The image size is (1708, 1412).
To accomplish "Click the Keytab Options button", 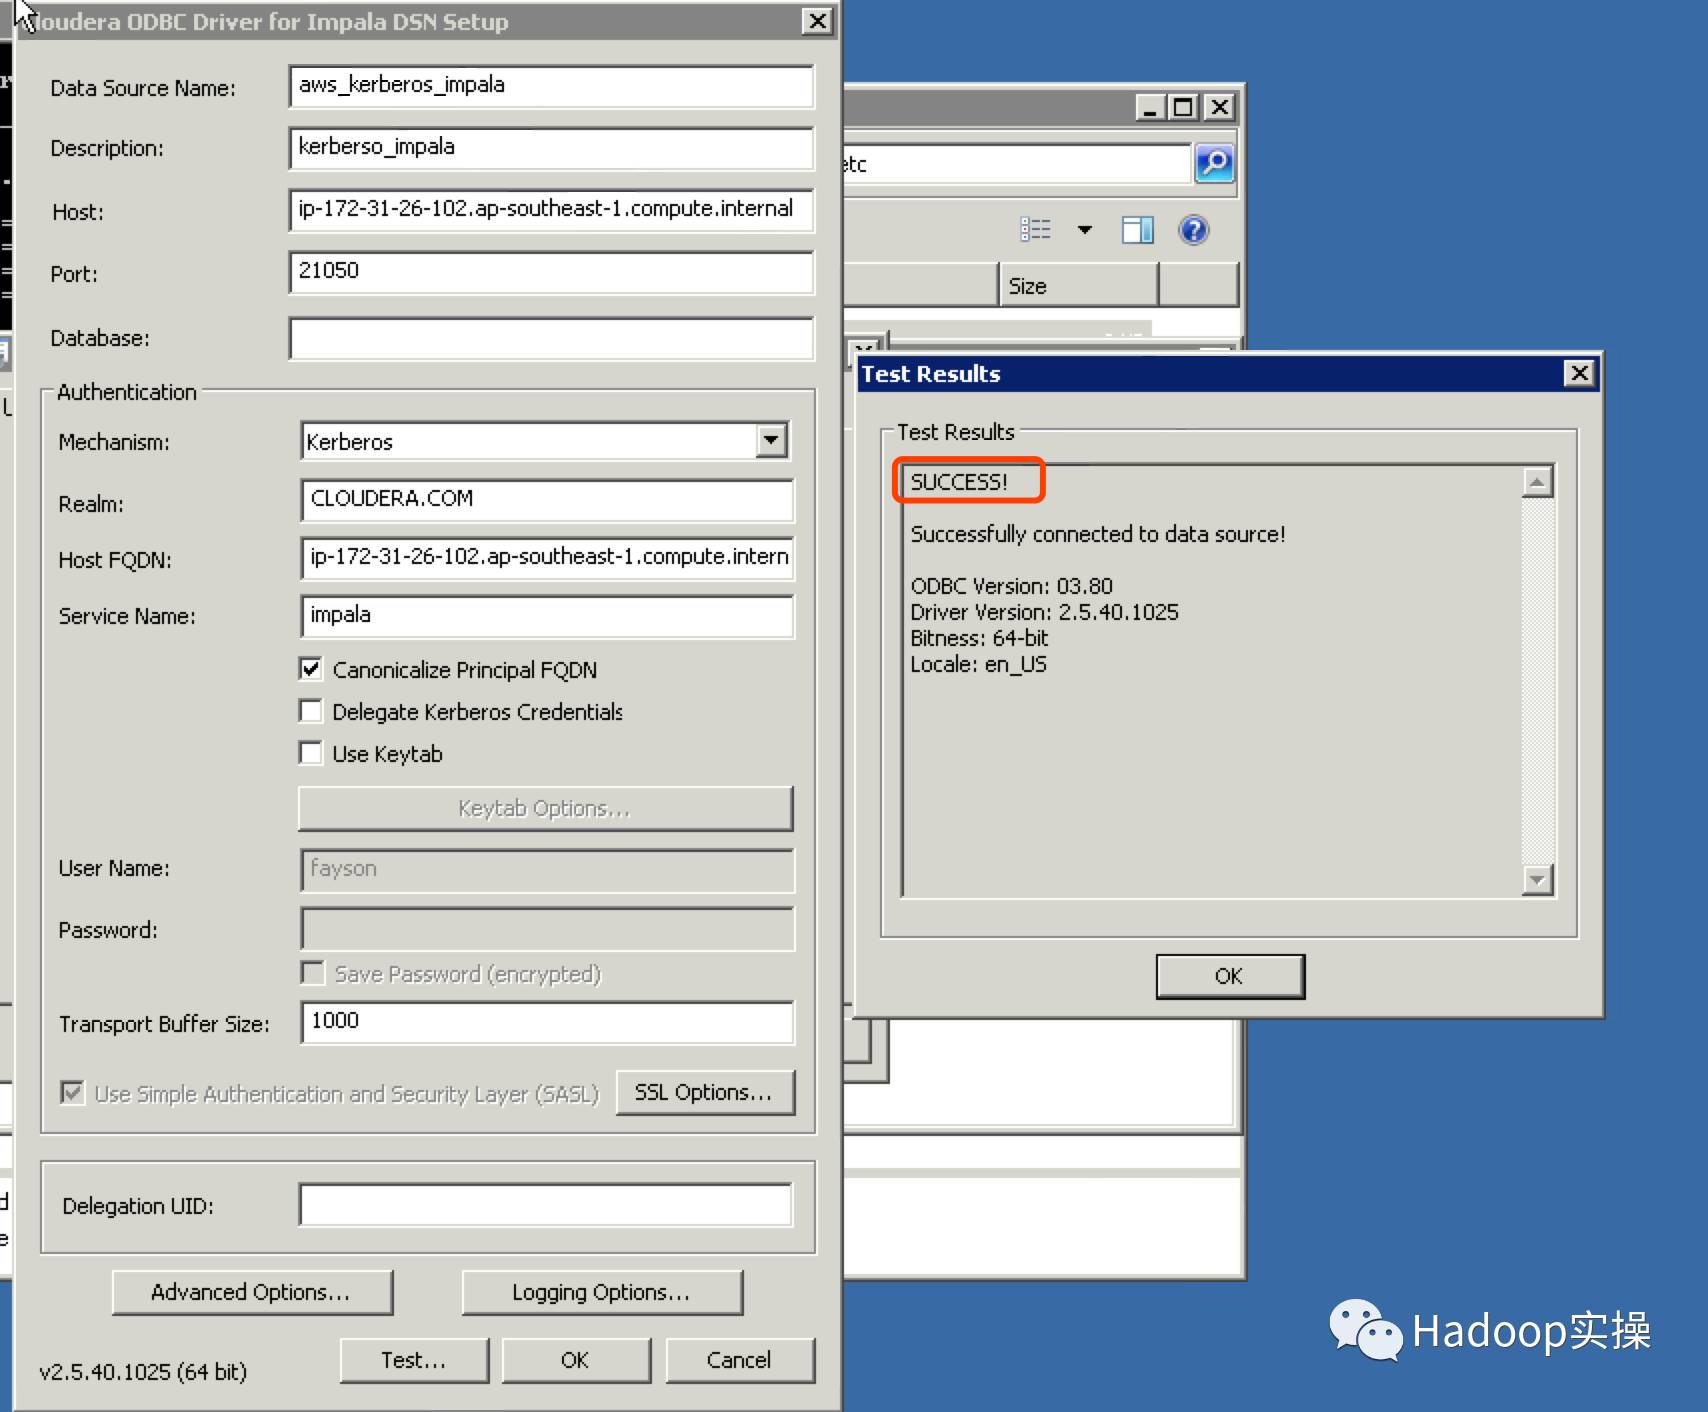I will pyautogui.click(x=545, y=808).
